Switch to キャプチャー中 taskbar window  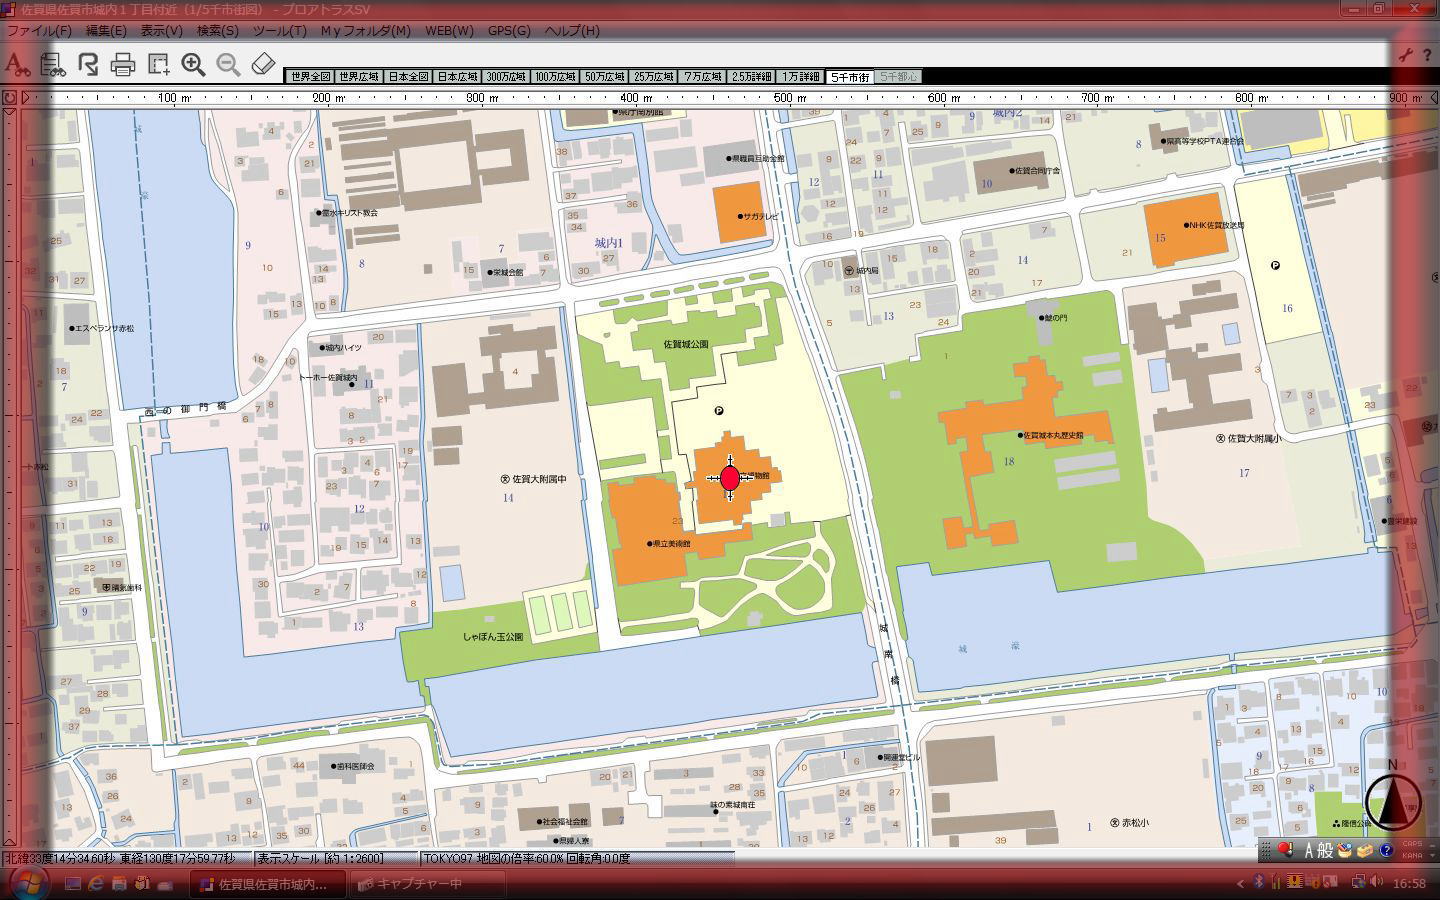412,884
